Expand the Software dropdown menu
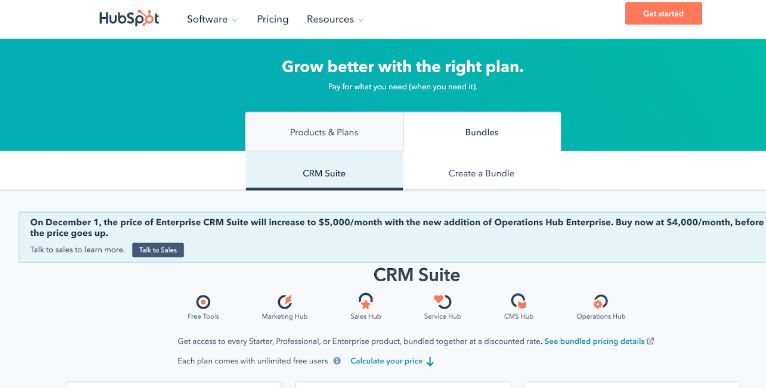 pos(212,20)
